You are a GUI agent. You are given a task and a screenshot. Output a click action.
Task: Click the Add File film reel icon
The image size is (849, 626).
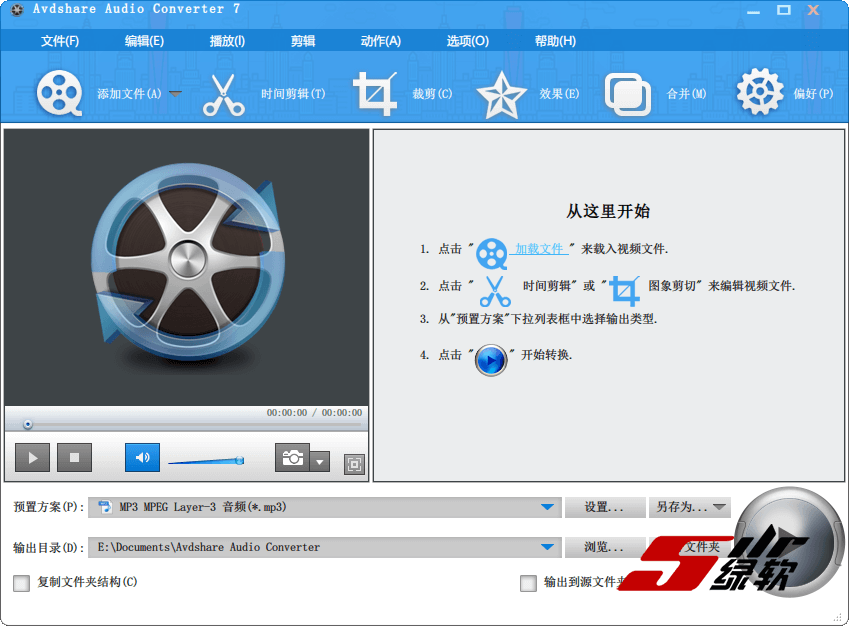coord(60,94)
